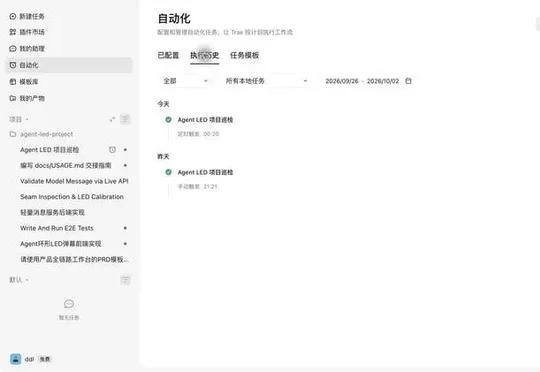The image size is (540, 372).
Task: Open the 所有本地任务 filter dropdown
Action: pos(266,81)
